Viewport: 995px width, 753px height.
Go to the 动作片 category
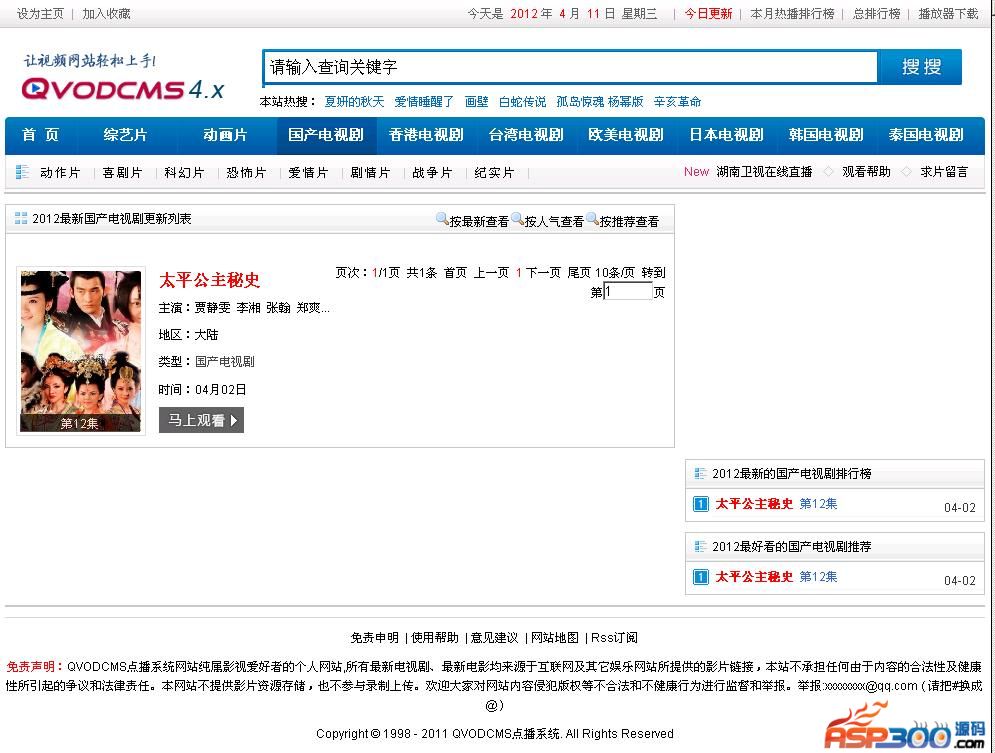[x=60, y=173]
